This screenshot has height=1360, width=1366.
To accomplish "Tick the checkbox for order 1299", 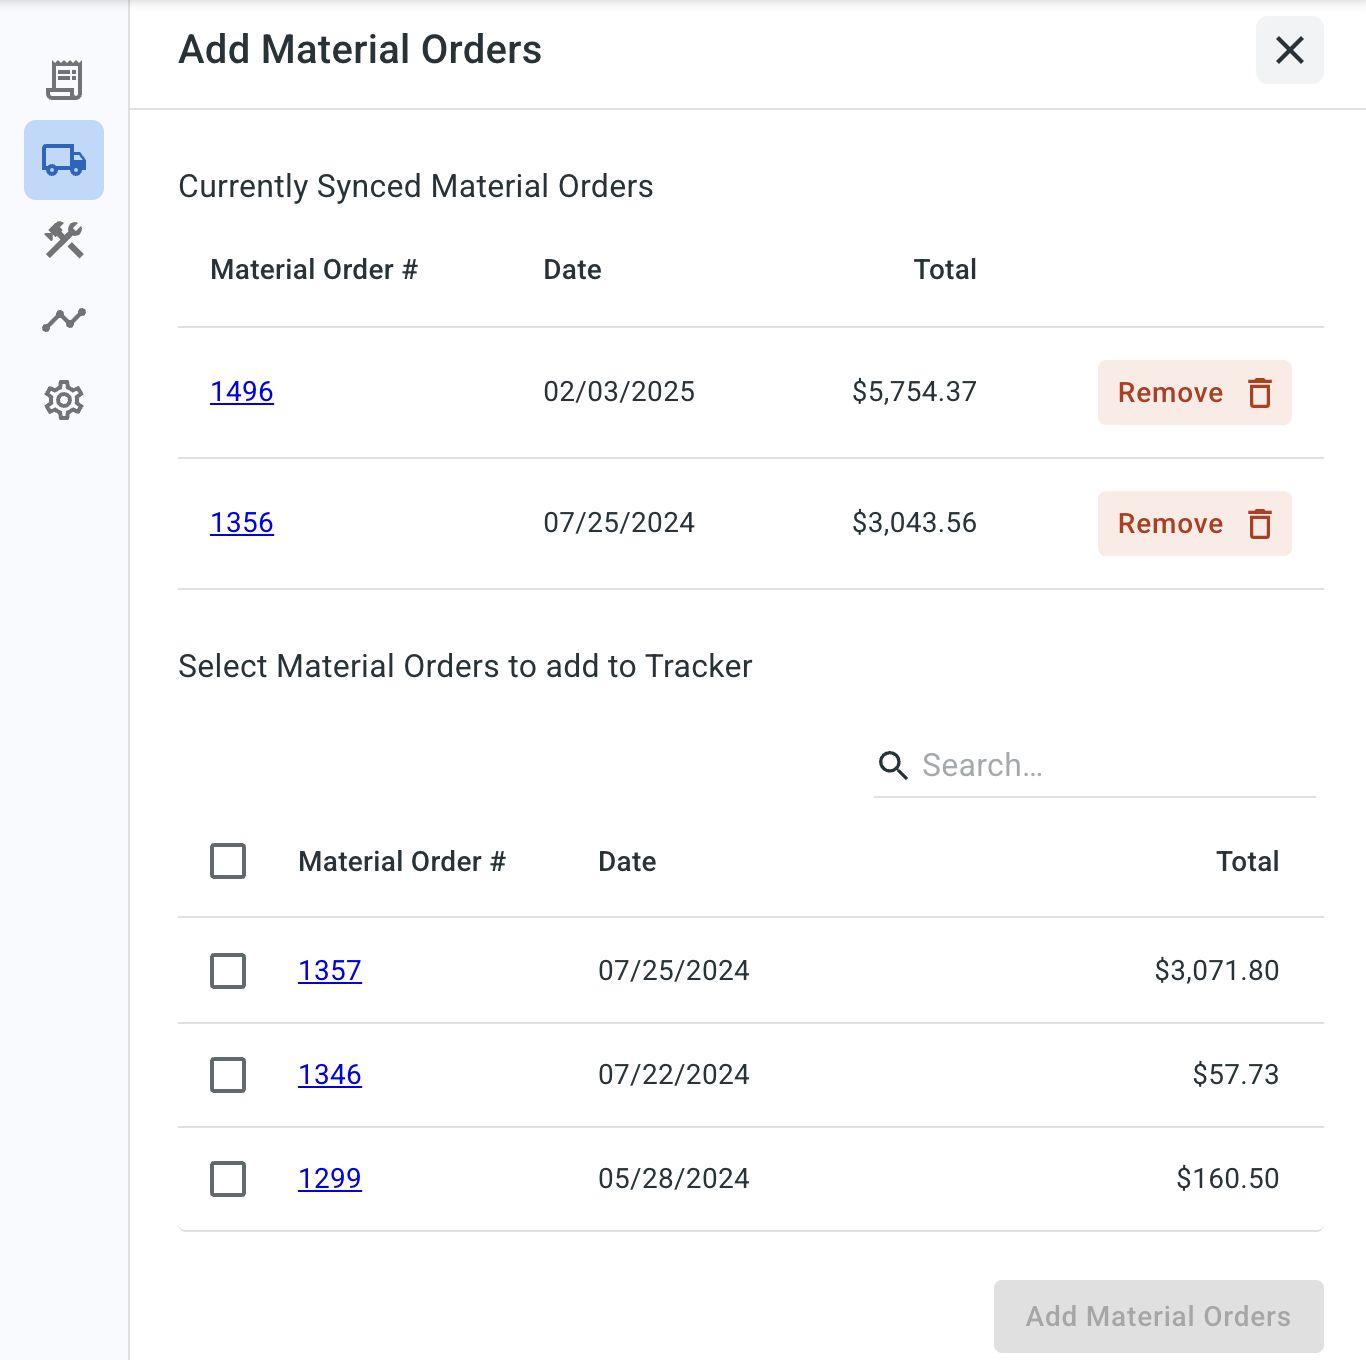I will (228, 1179).
